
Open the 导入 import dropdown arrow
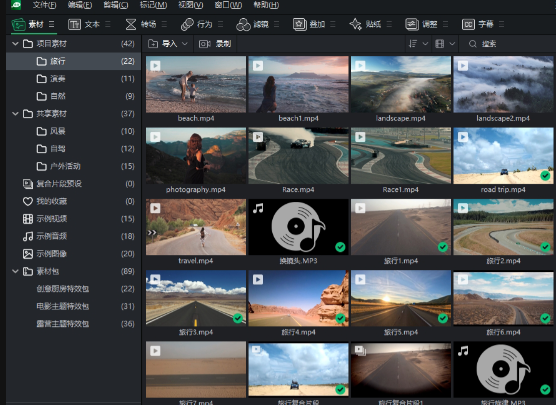pos(184,44)
